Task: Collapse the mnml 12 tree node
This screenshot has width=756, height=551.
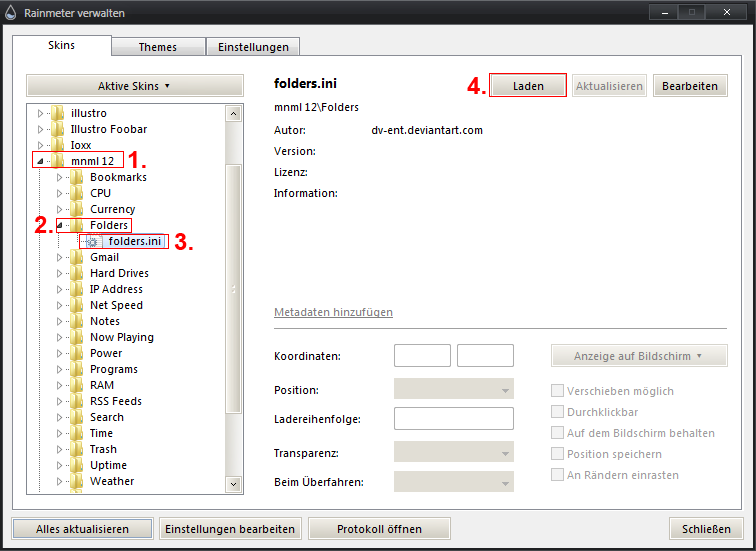Action: click(40, 161)
